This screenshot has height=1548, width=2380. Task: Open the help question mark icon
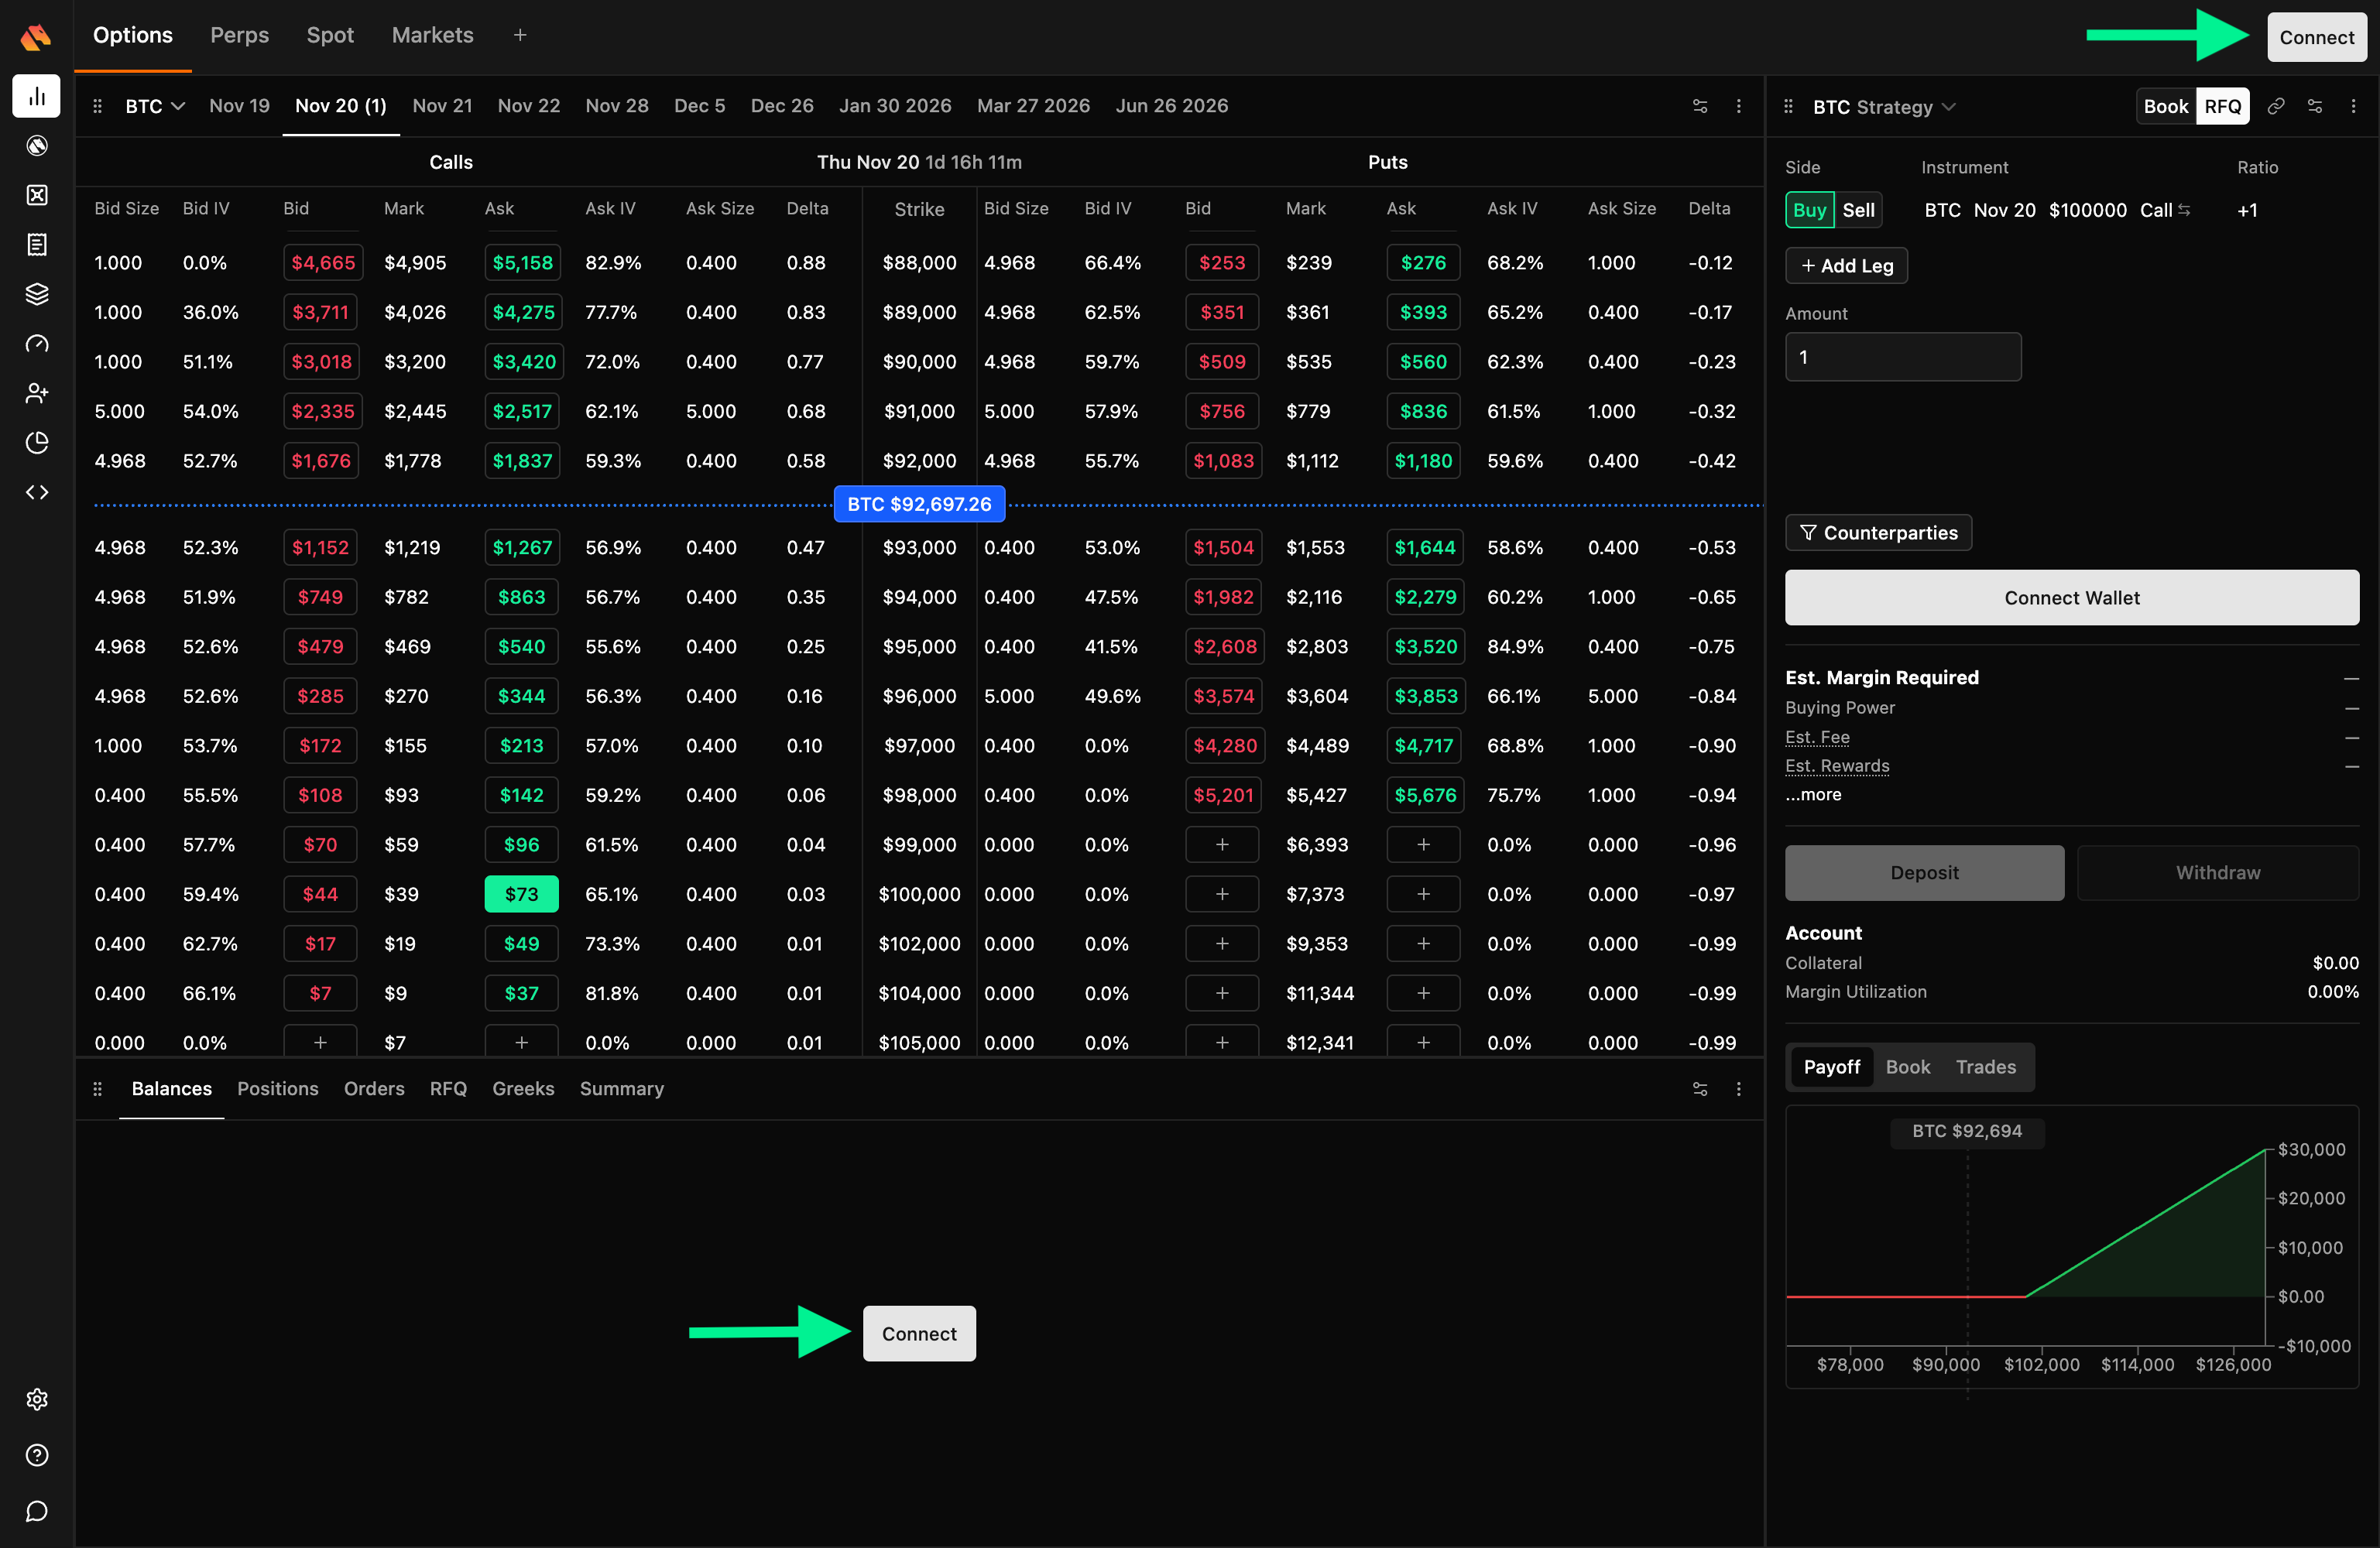click(37, 1455)
